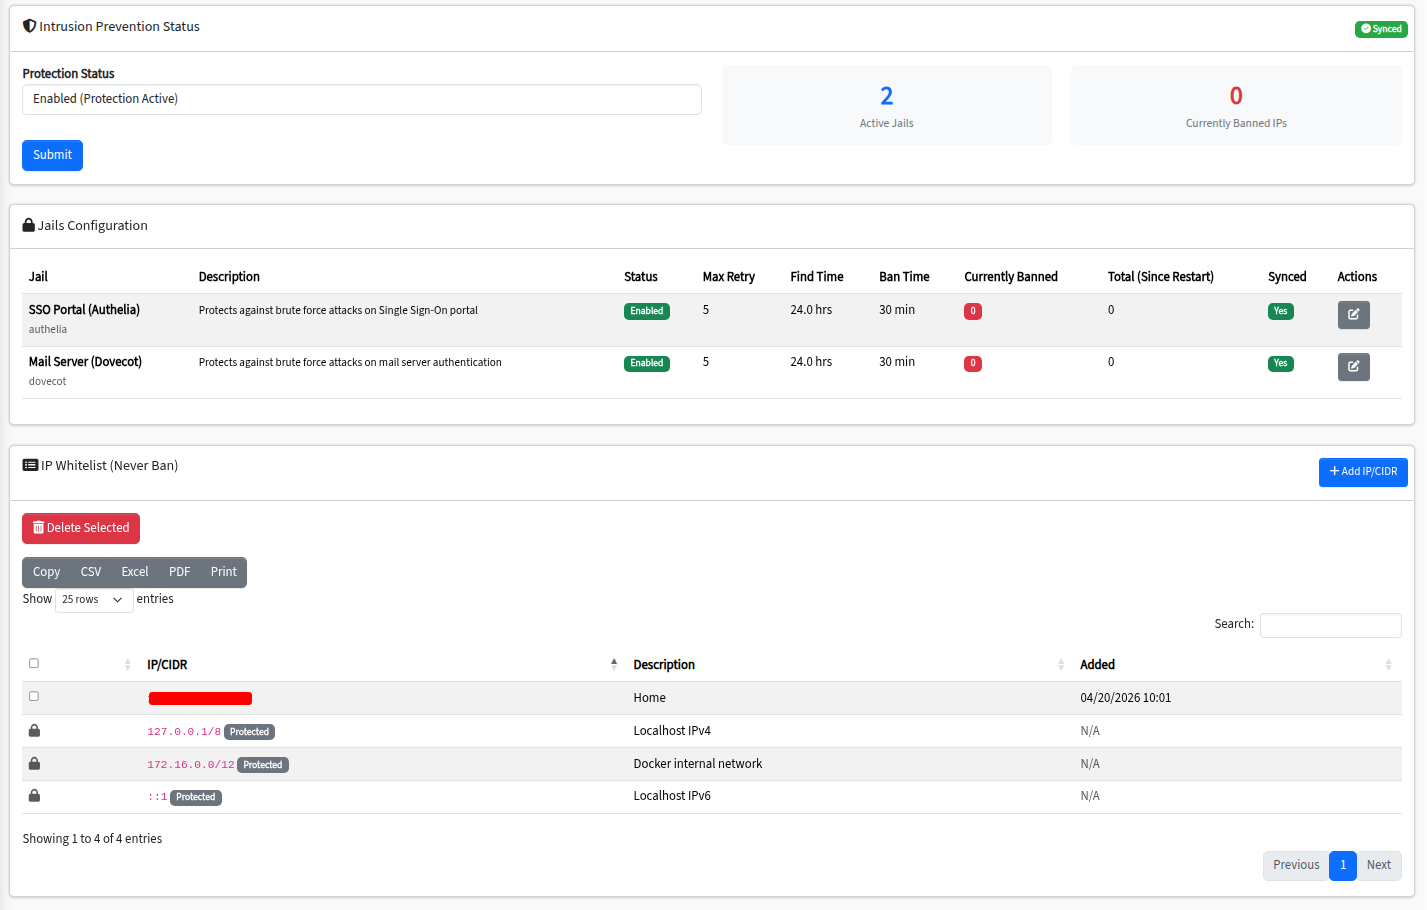Select page 1 in pagination
Viewport: 1427px width, 910px height.
coord(1343,865)
